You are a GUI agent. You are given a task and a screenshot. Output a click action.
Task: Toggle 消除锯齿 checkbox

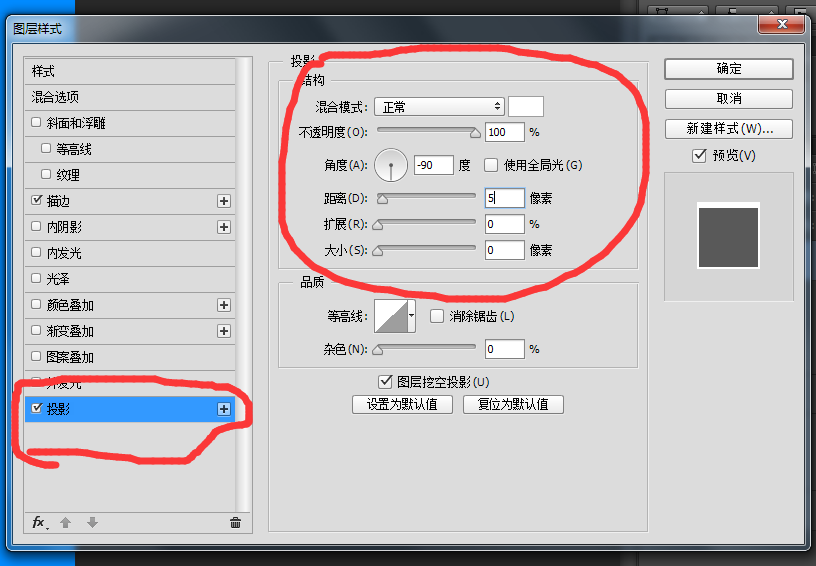pyautogui.click(x=437, y=316)
